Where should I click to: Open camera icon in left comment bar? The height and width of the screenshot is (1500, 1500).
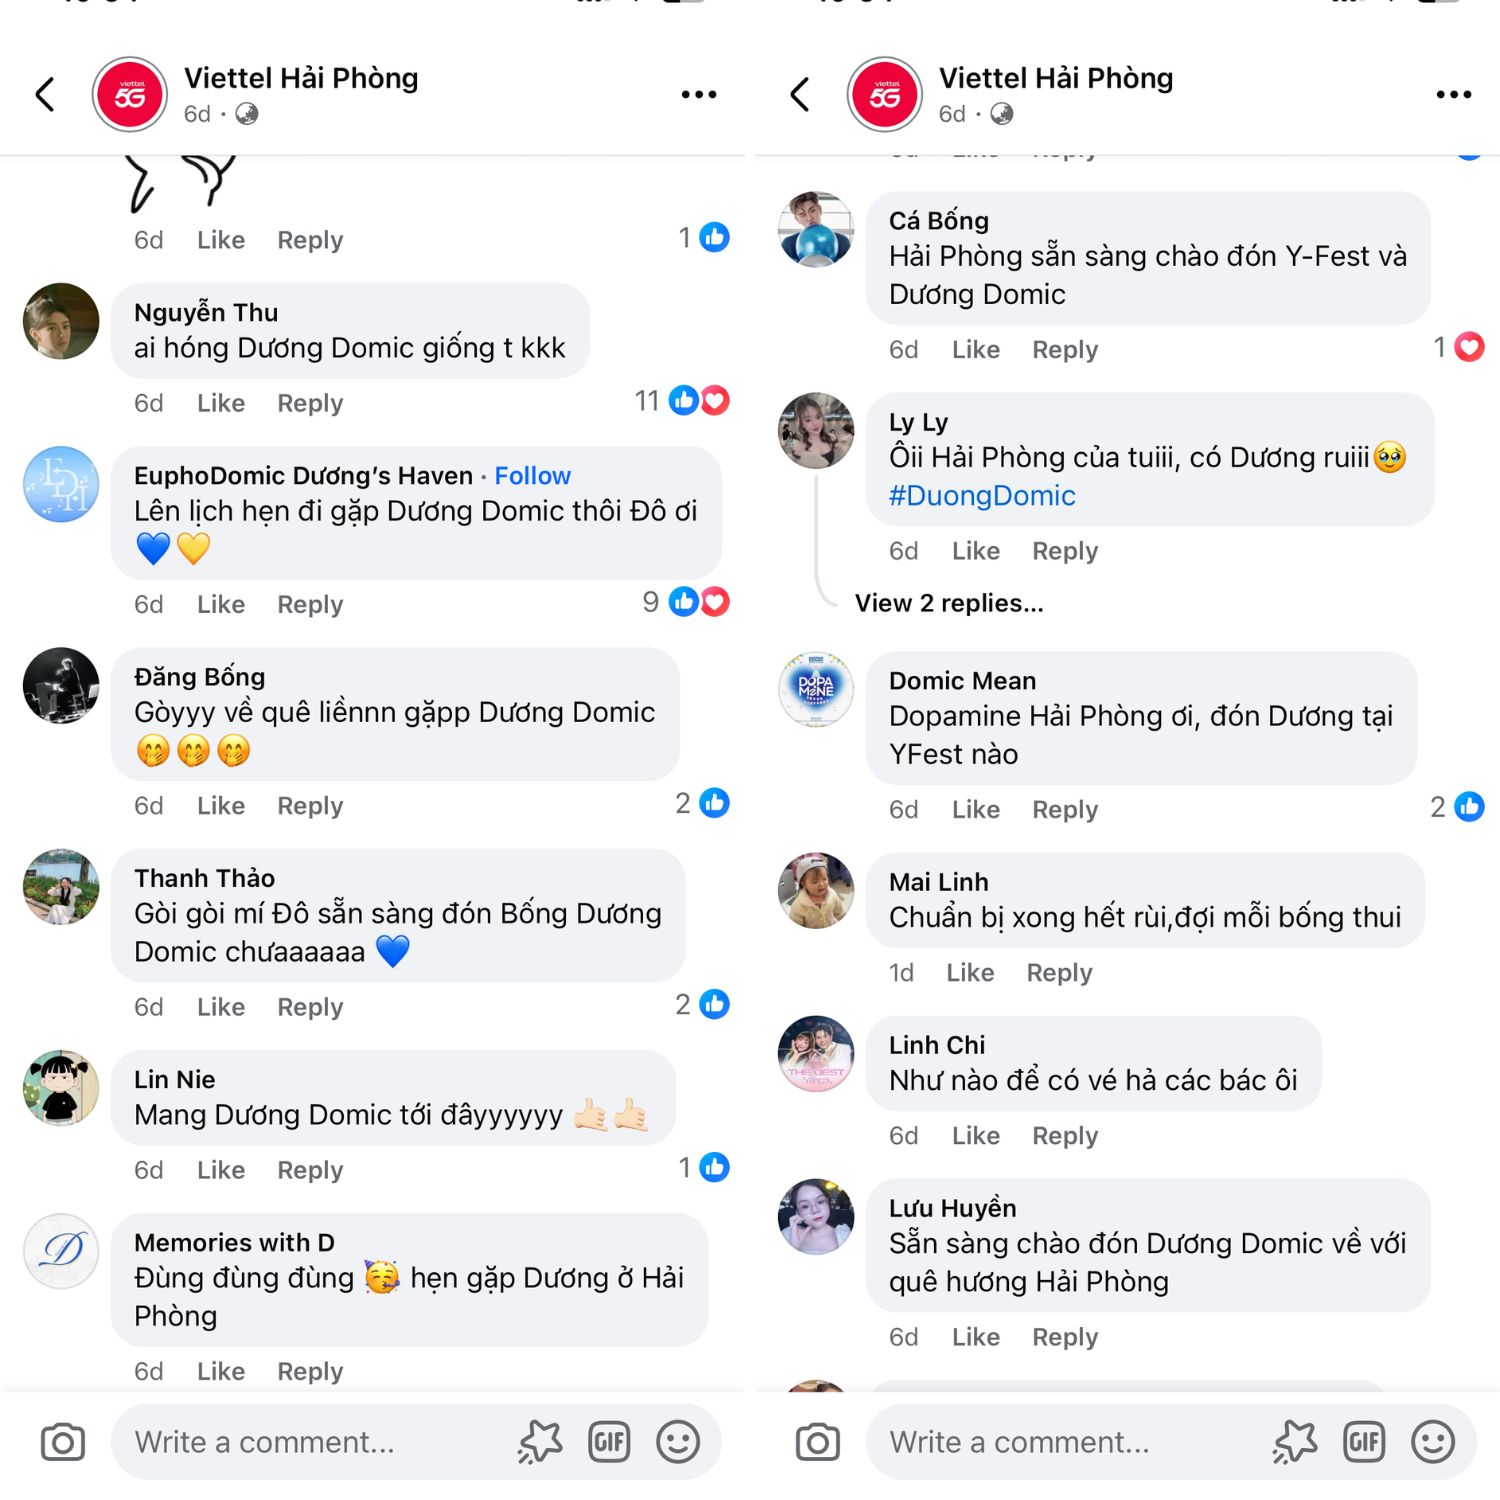coord(63,1442)
